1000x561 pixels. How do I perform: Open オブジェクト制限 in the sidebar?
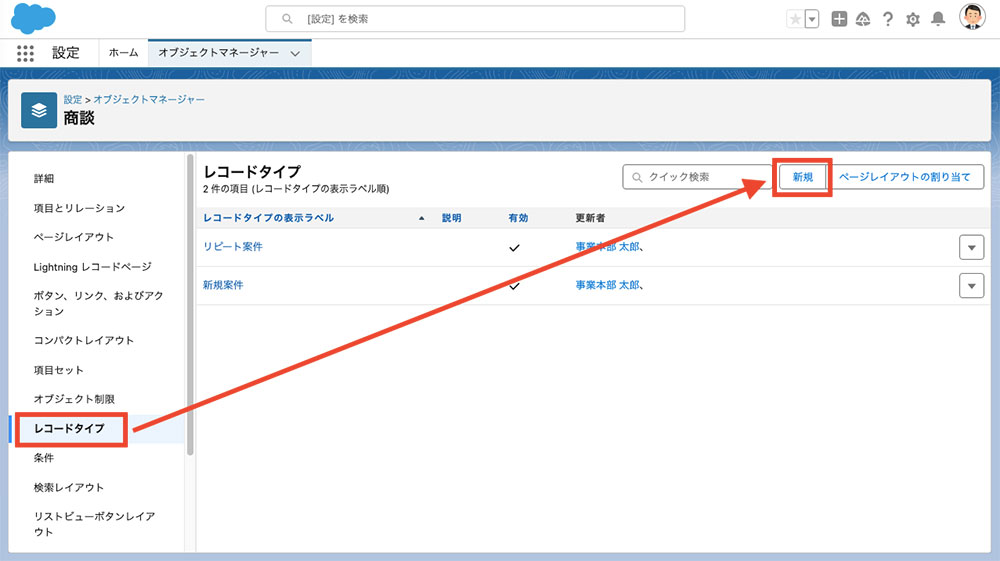tap(74, 399)
